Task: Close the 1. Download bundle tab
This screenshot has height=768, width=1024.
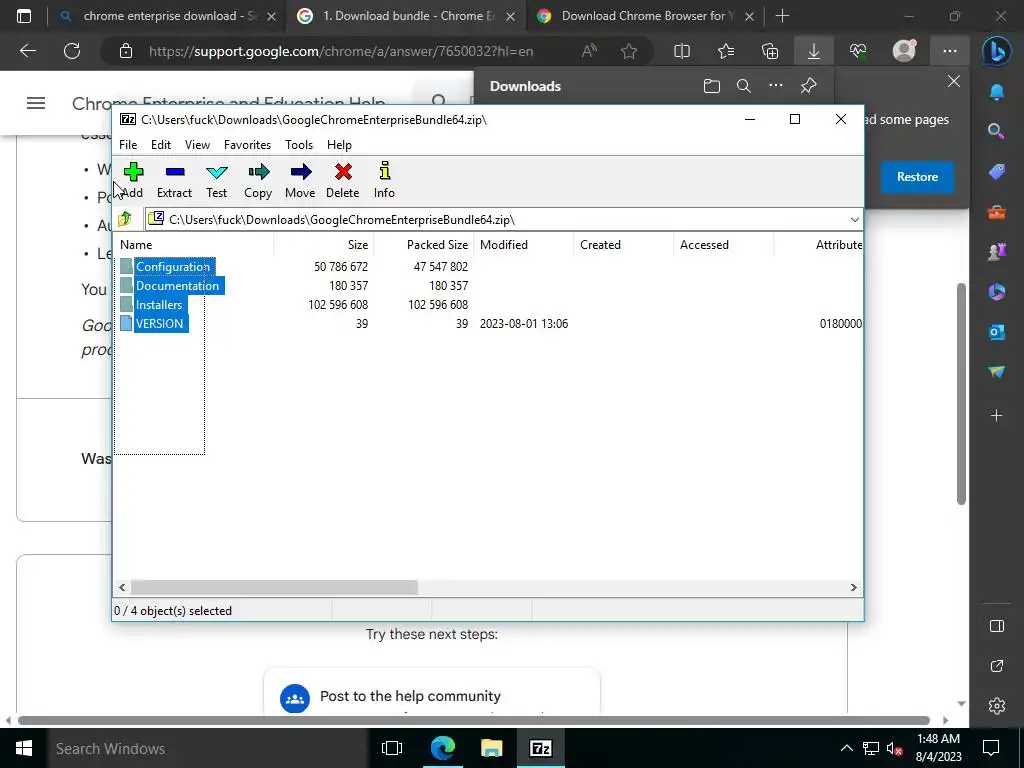Action: point(511,16)
